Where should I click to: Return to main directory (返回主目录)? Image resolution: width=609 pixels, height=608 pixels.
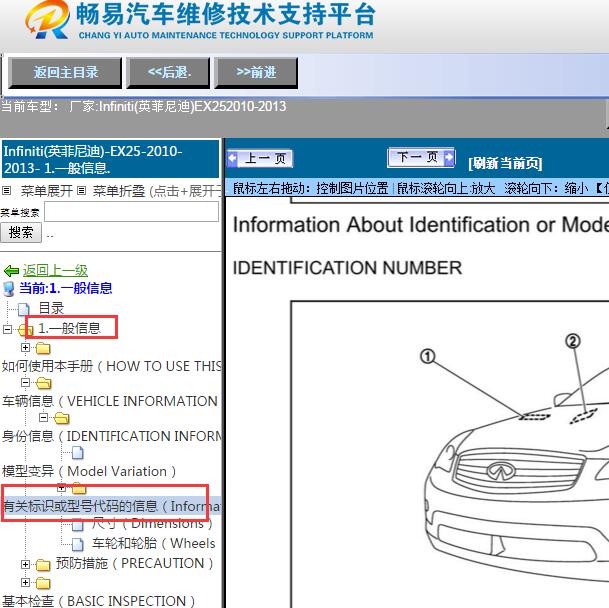65,72
